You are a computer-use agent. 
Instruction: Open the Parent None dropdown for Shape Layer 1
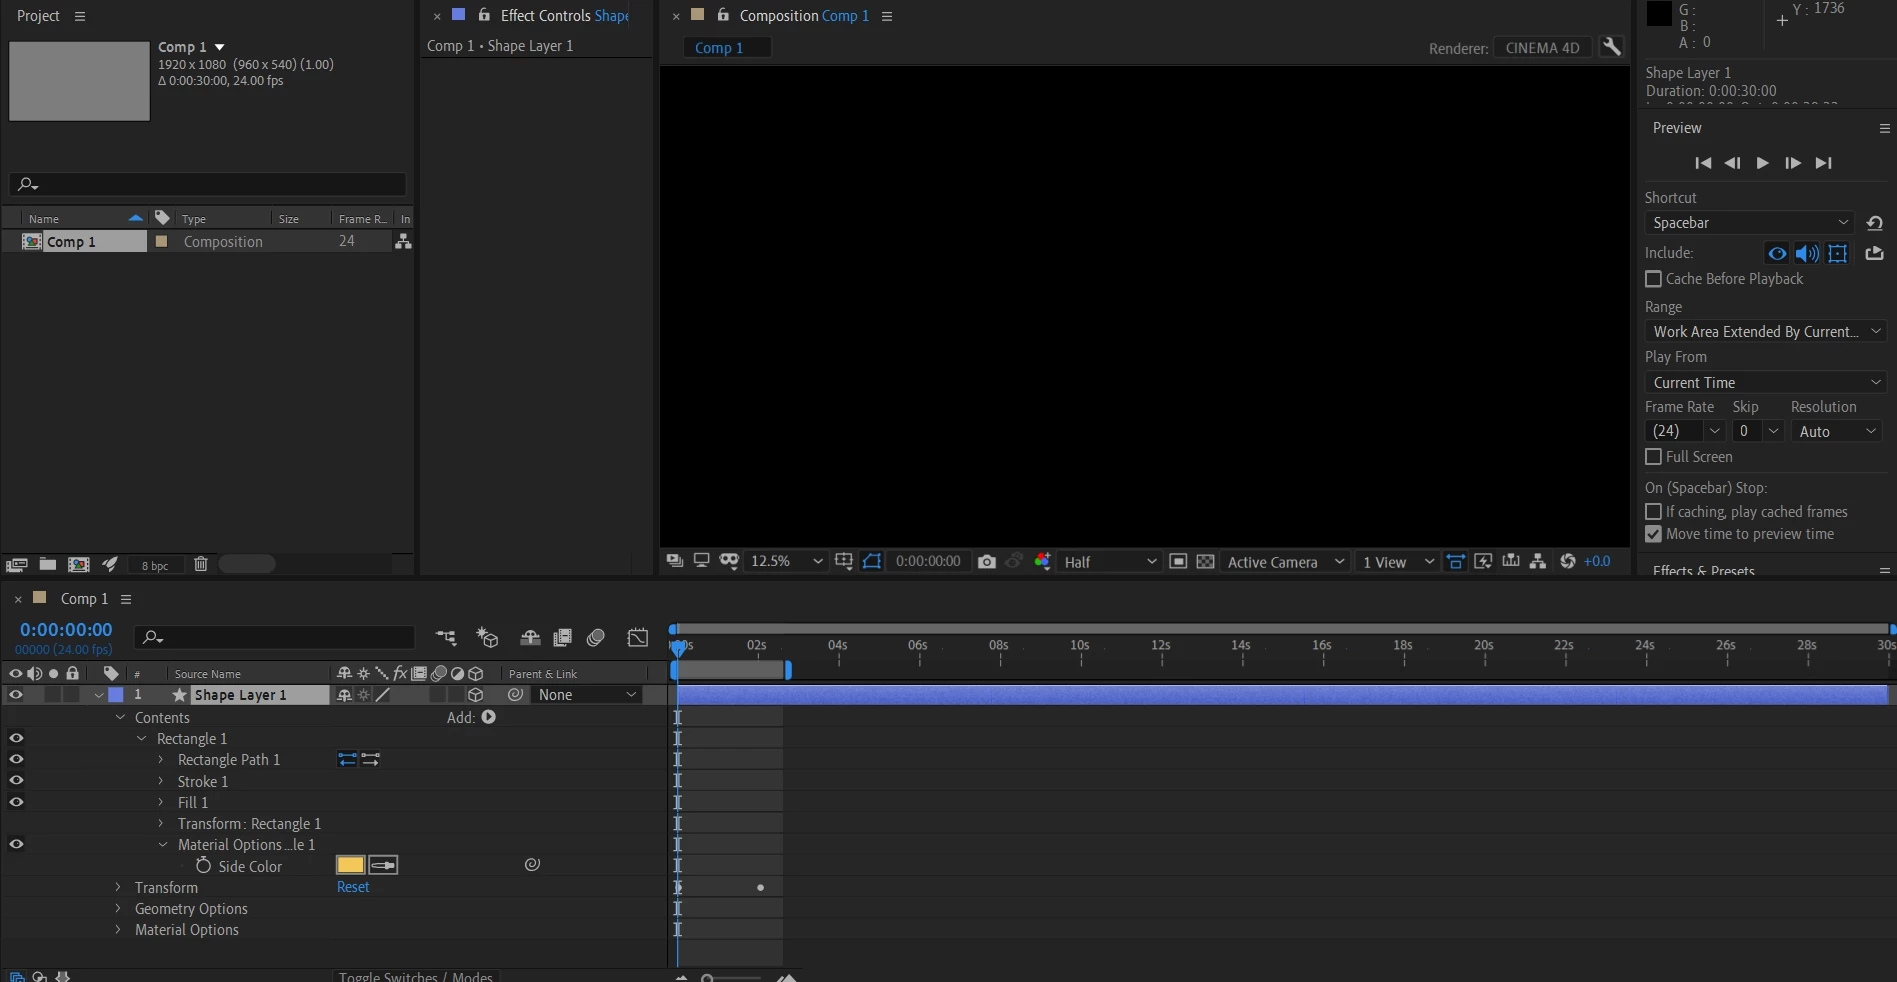pyautogui.click(x=586, y=695)
